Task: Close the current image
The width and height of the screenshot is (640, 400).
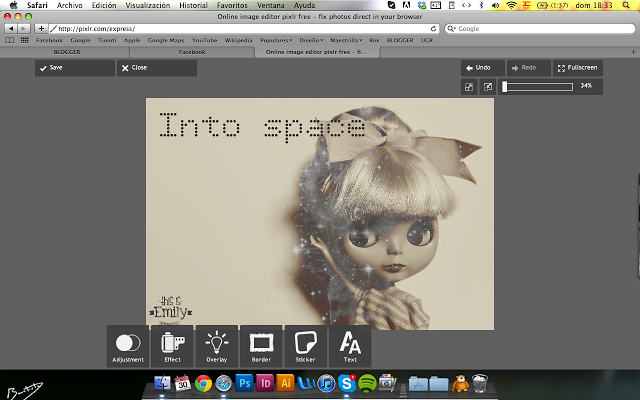Action: (155, 68)
